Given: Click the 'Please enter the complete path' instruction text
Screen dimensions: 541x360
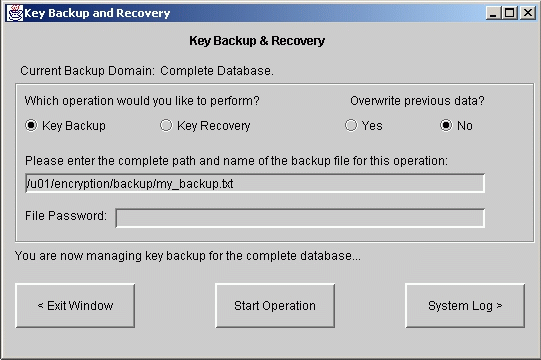Looking at the screenshot, I should pyautogui.click(x=236, y=161).
